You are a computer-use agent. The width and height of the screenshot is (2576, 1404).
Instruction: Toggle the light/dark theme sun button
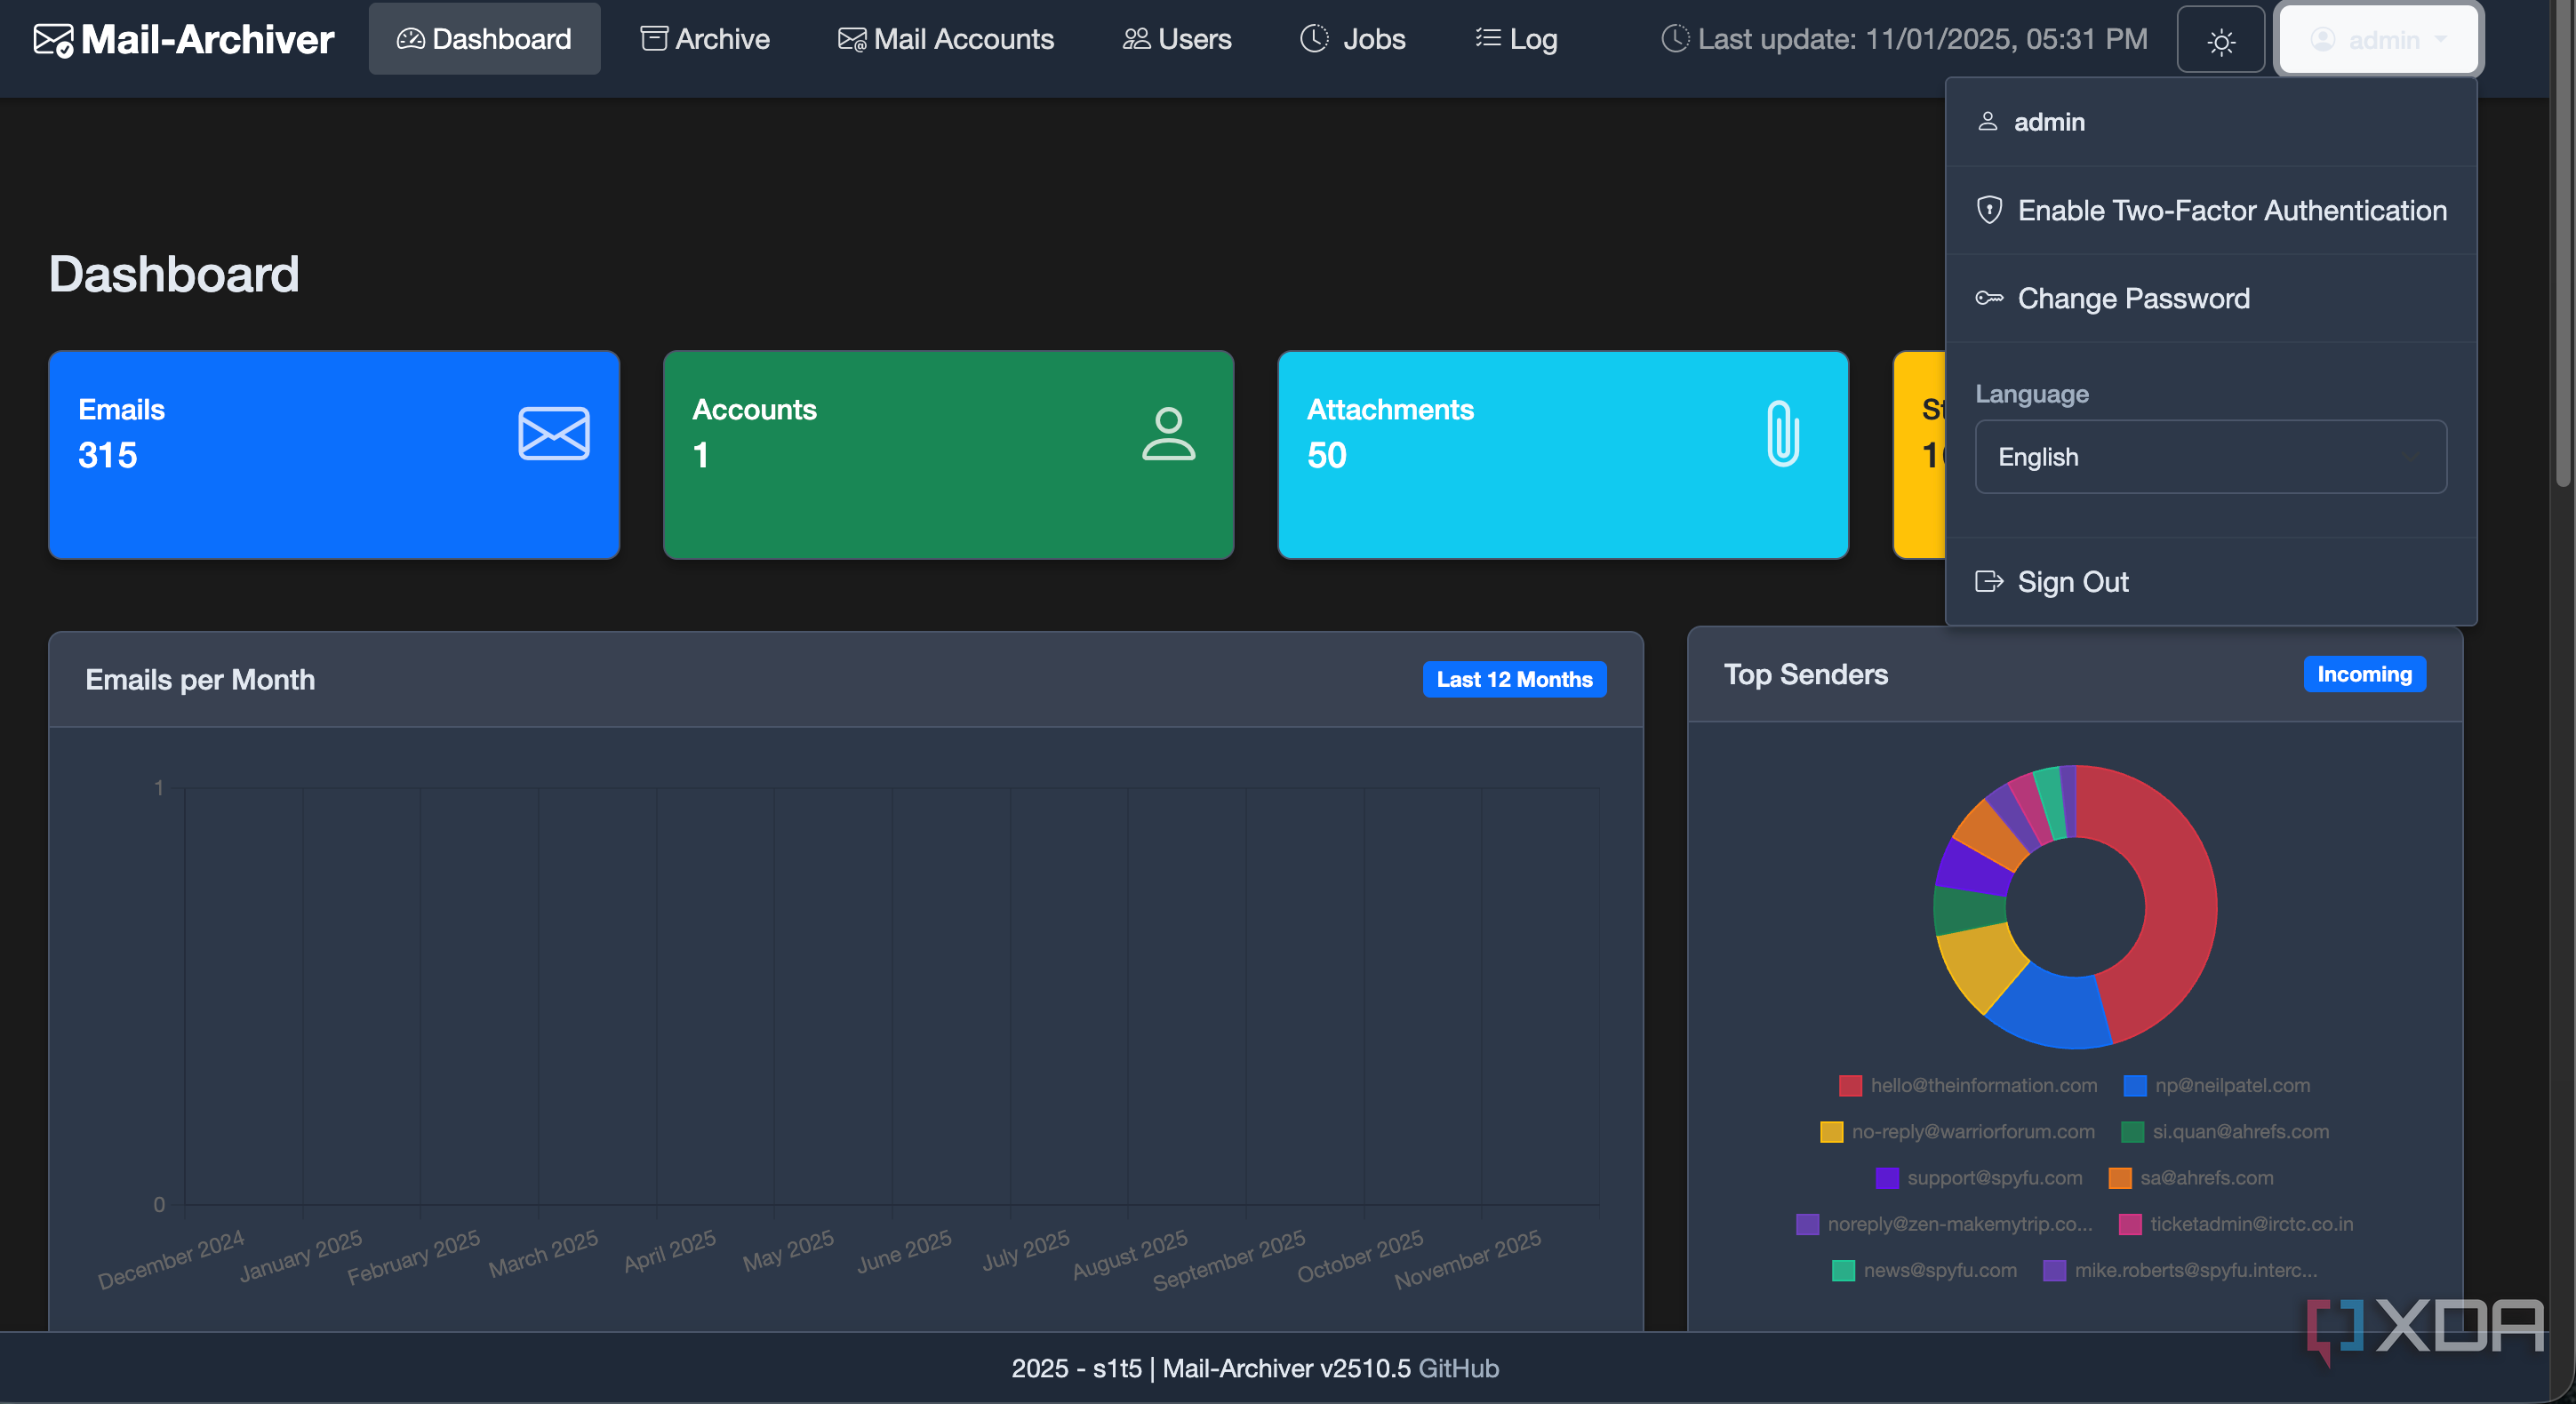[x=2220, y=40]
